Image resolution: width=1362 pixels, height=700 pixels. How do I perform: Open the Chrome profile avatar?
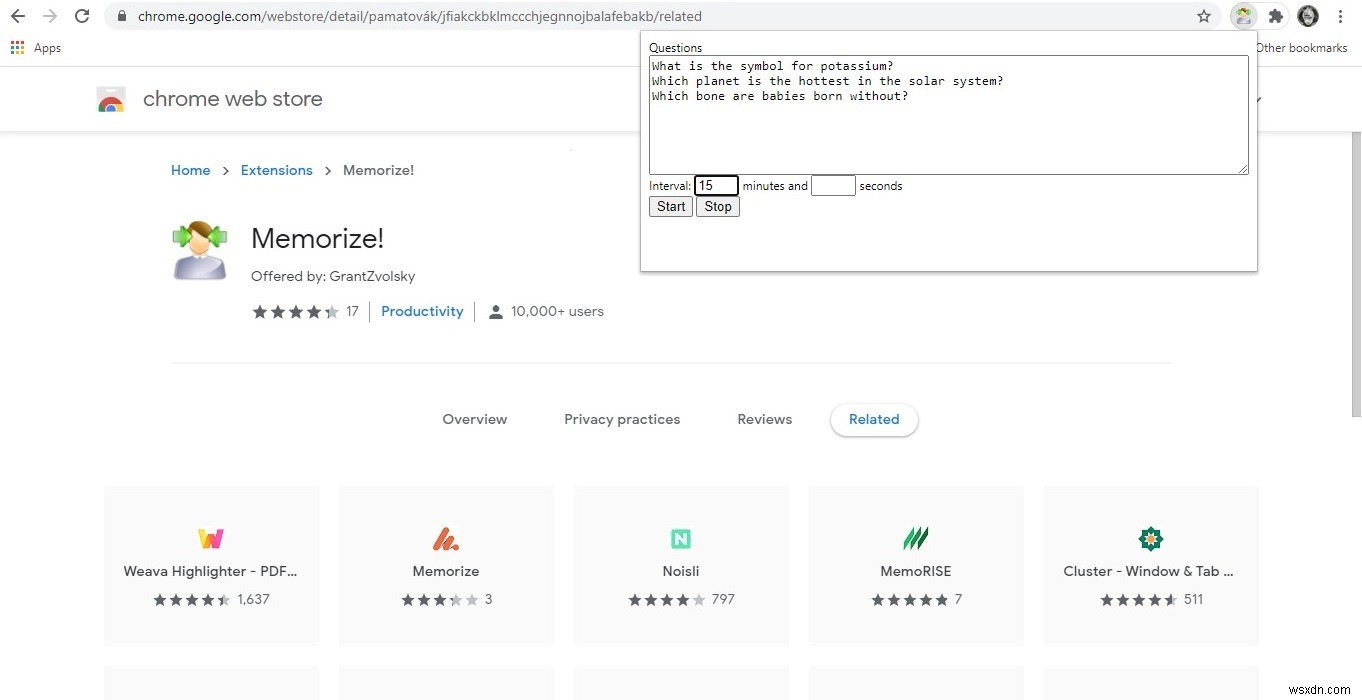click(1308, 16)
